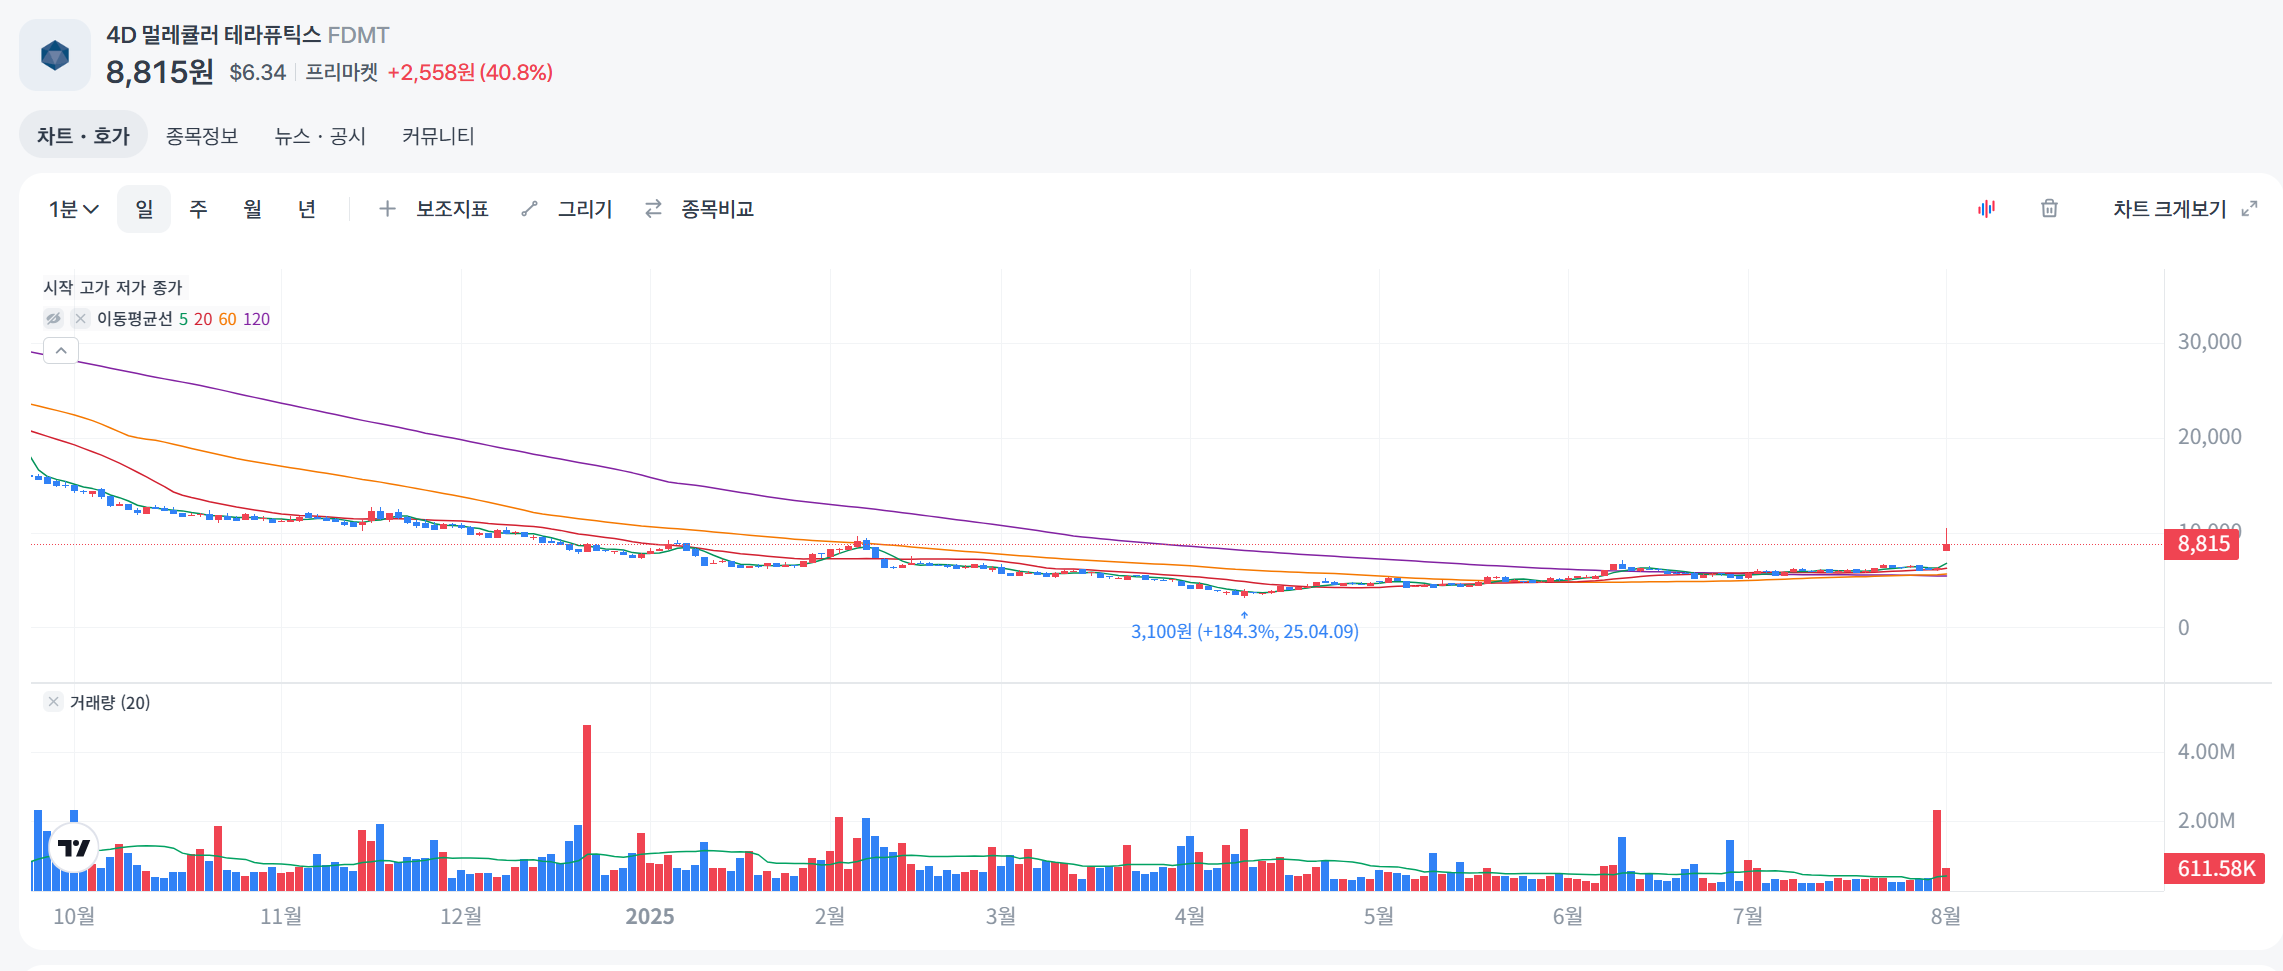This screenshot has width=2283, height=971.
Task: Click the swap arrows icon beside 종목비교
Action: [653, 209]
